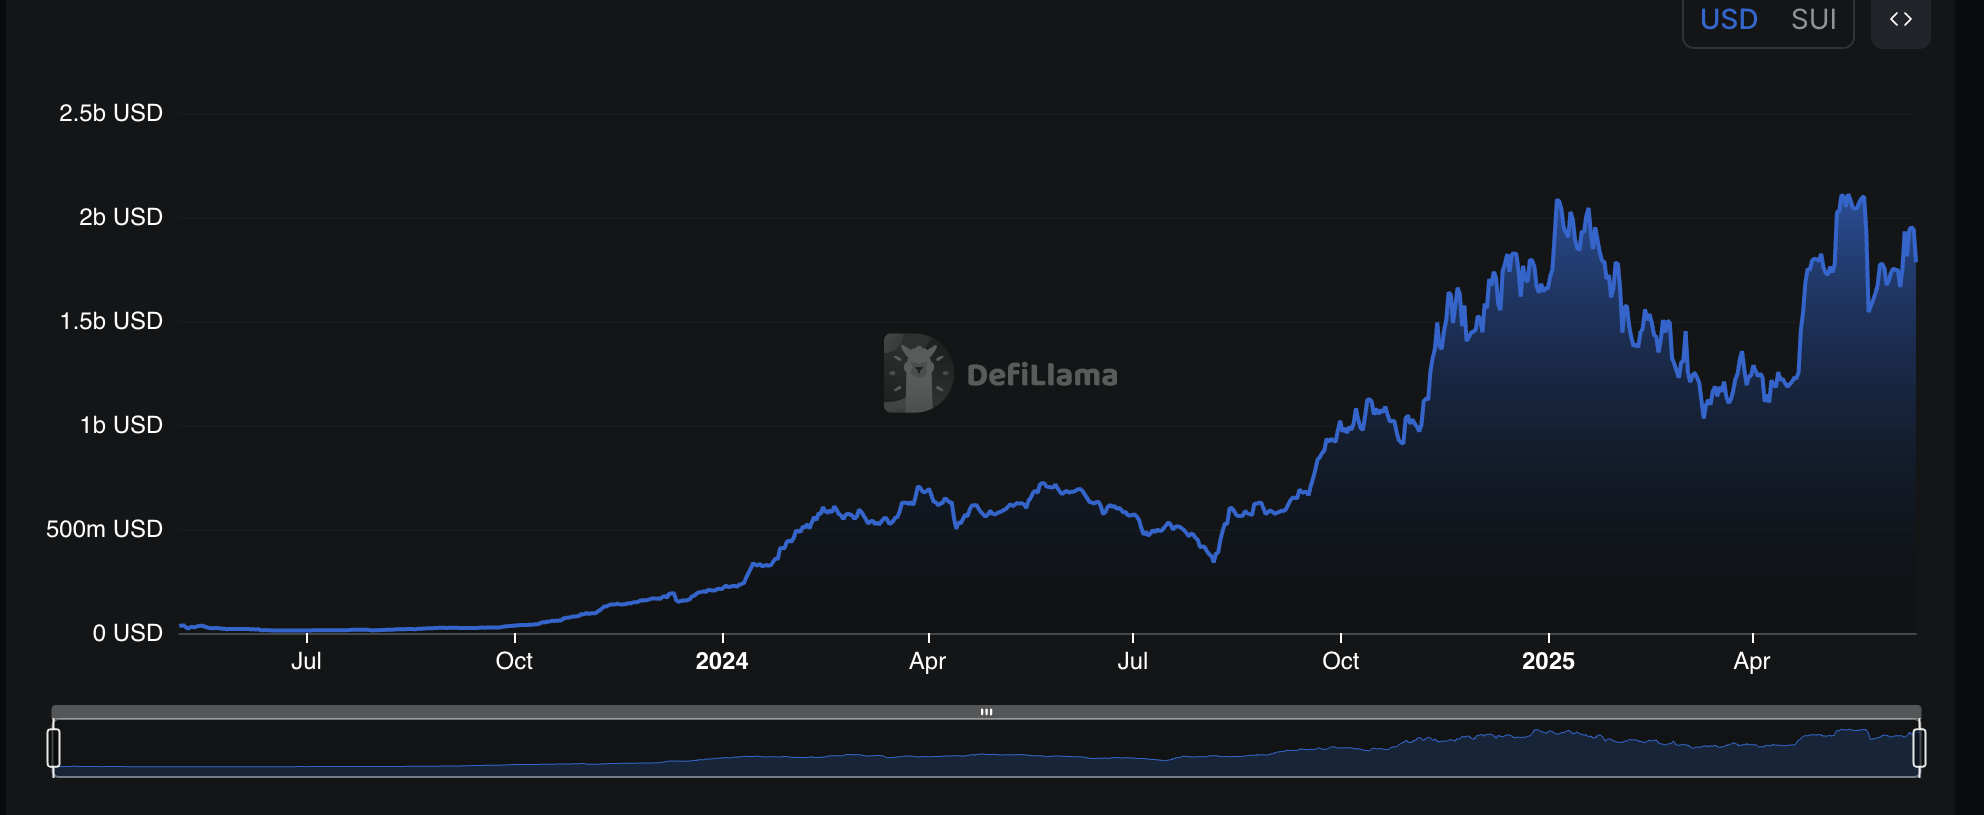This screenshot has width=1984, height=815.
Task: Click the DefiLlama watermark text
Action: coord(1042,375)
